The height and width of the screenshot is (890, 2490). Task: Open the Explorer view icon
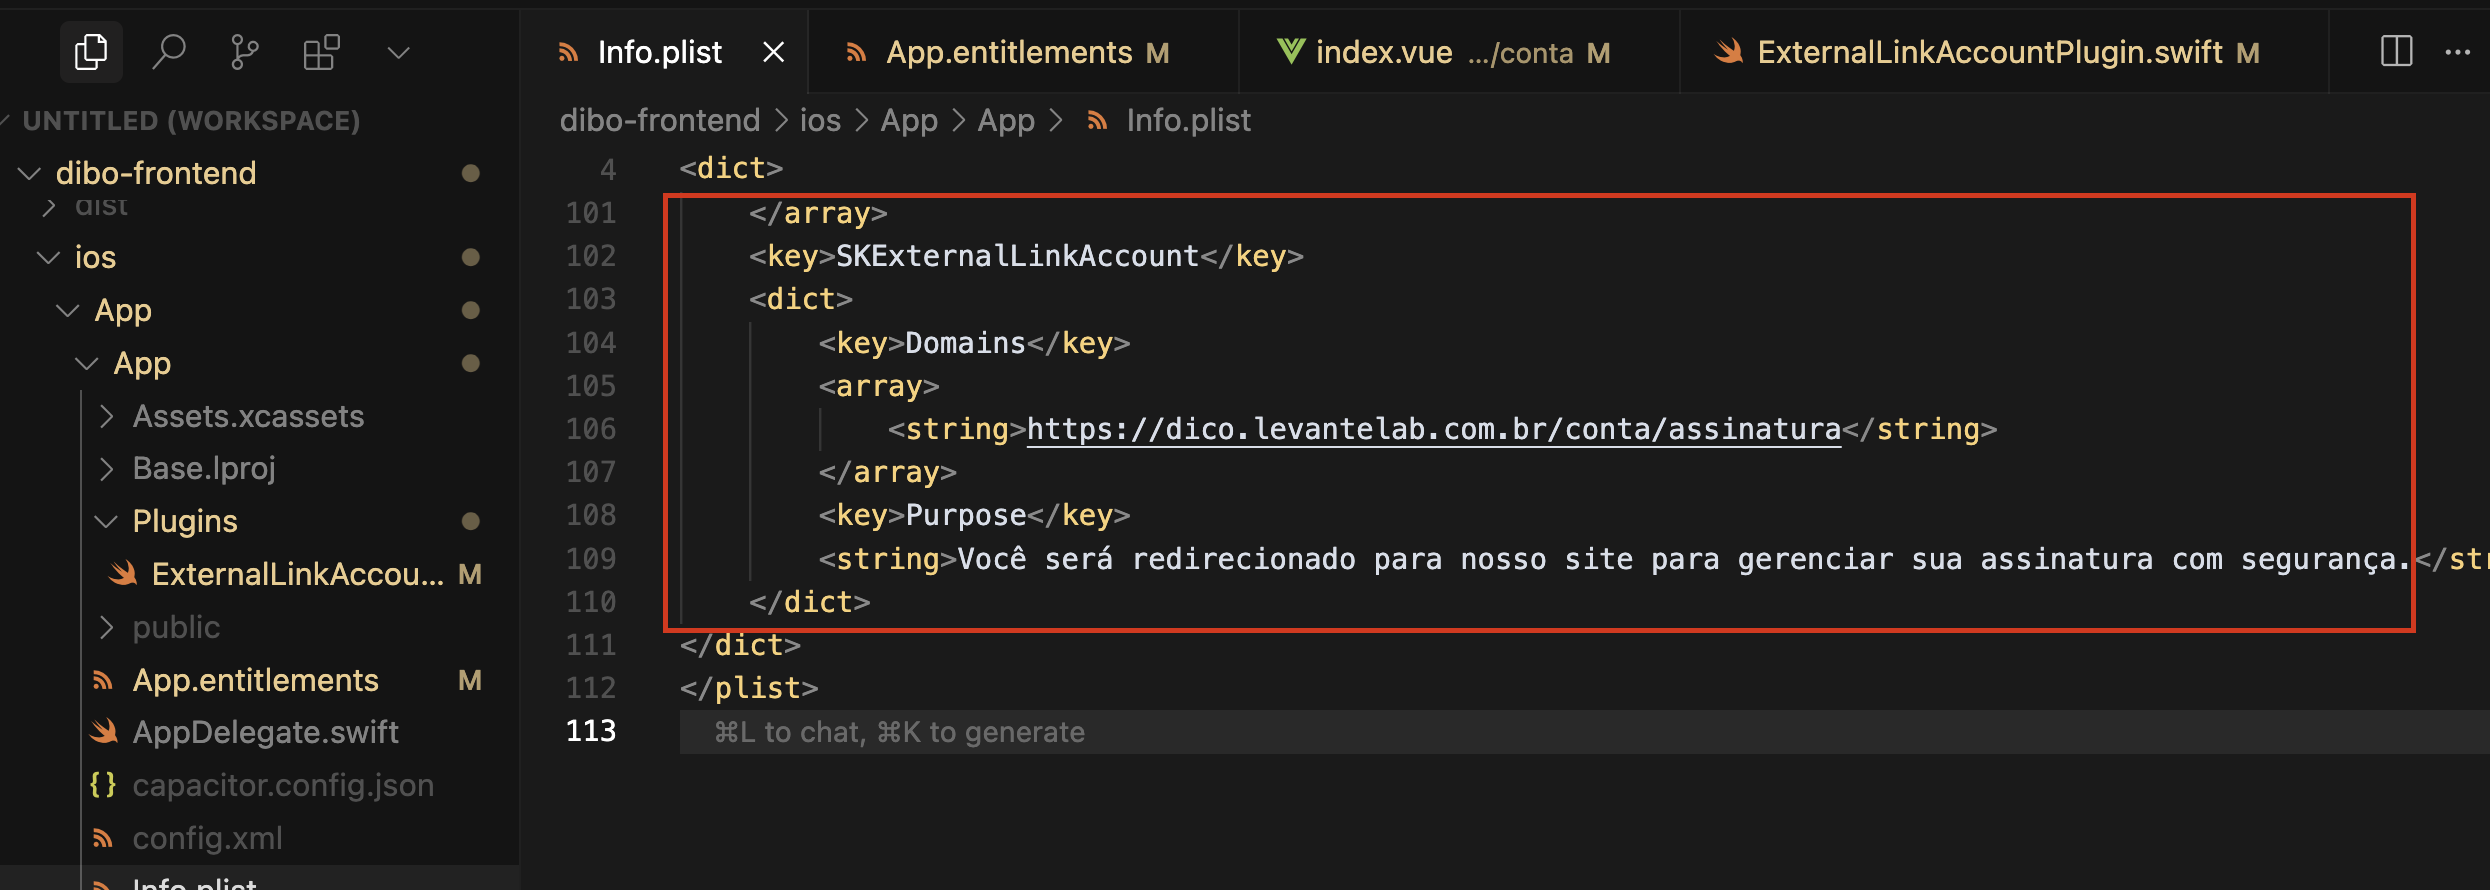coord(91,52)
